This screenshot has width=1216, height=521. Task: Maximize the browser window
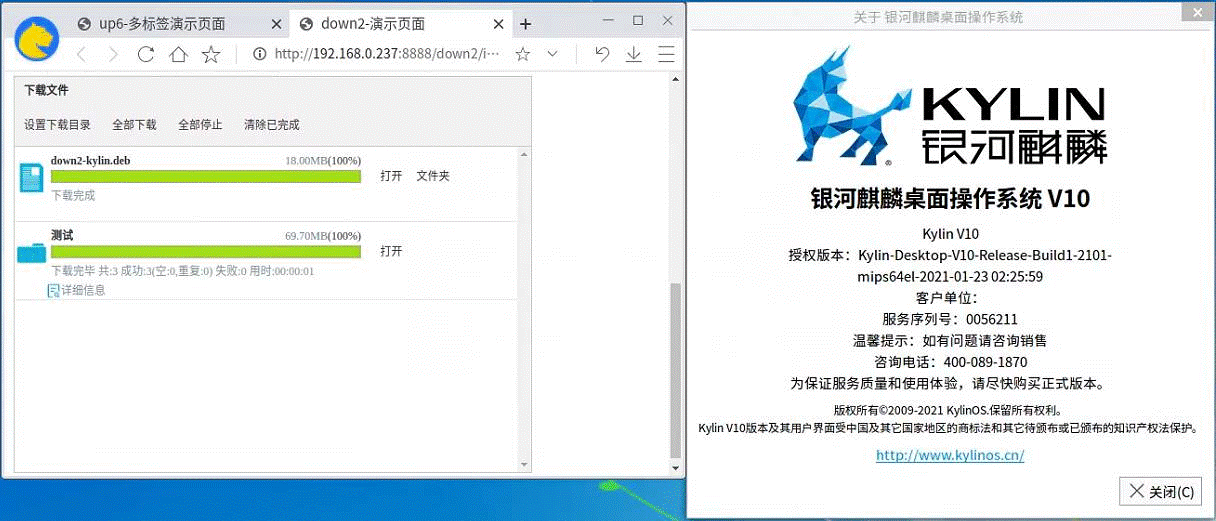(x=638, y=20)
